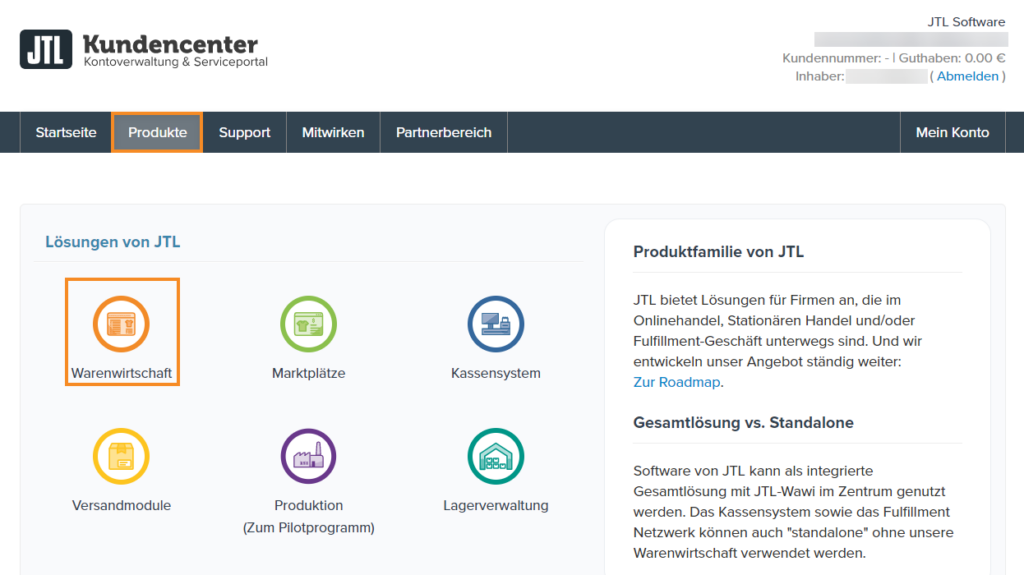Viewport: 1024px width, 575px height.
Task: Open Mein Konto in navigation bar
Action: coord(952,132)
